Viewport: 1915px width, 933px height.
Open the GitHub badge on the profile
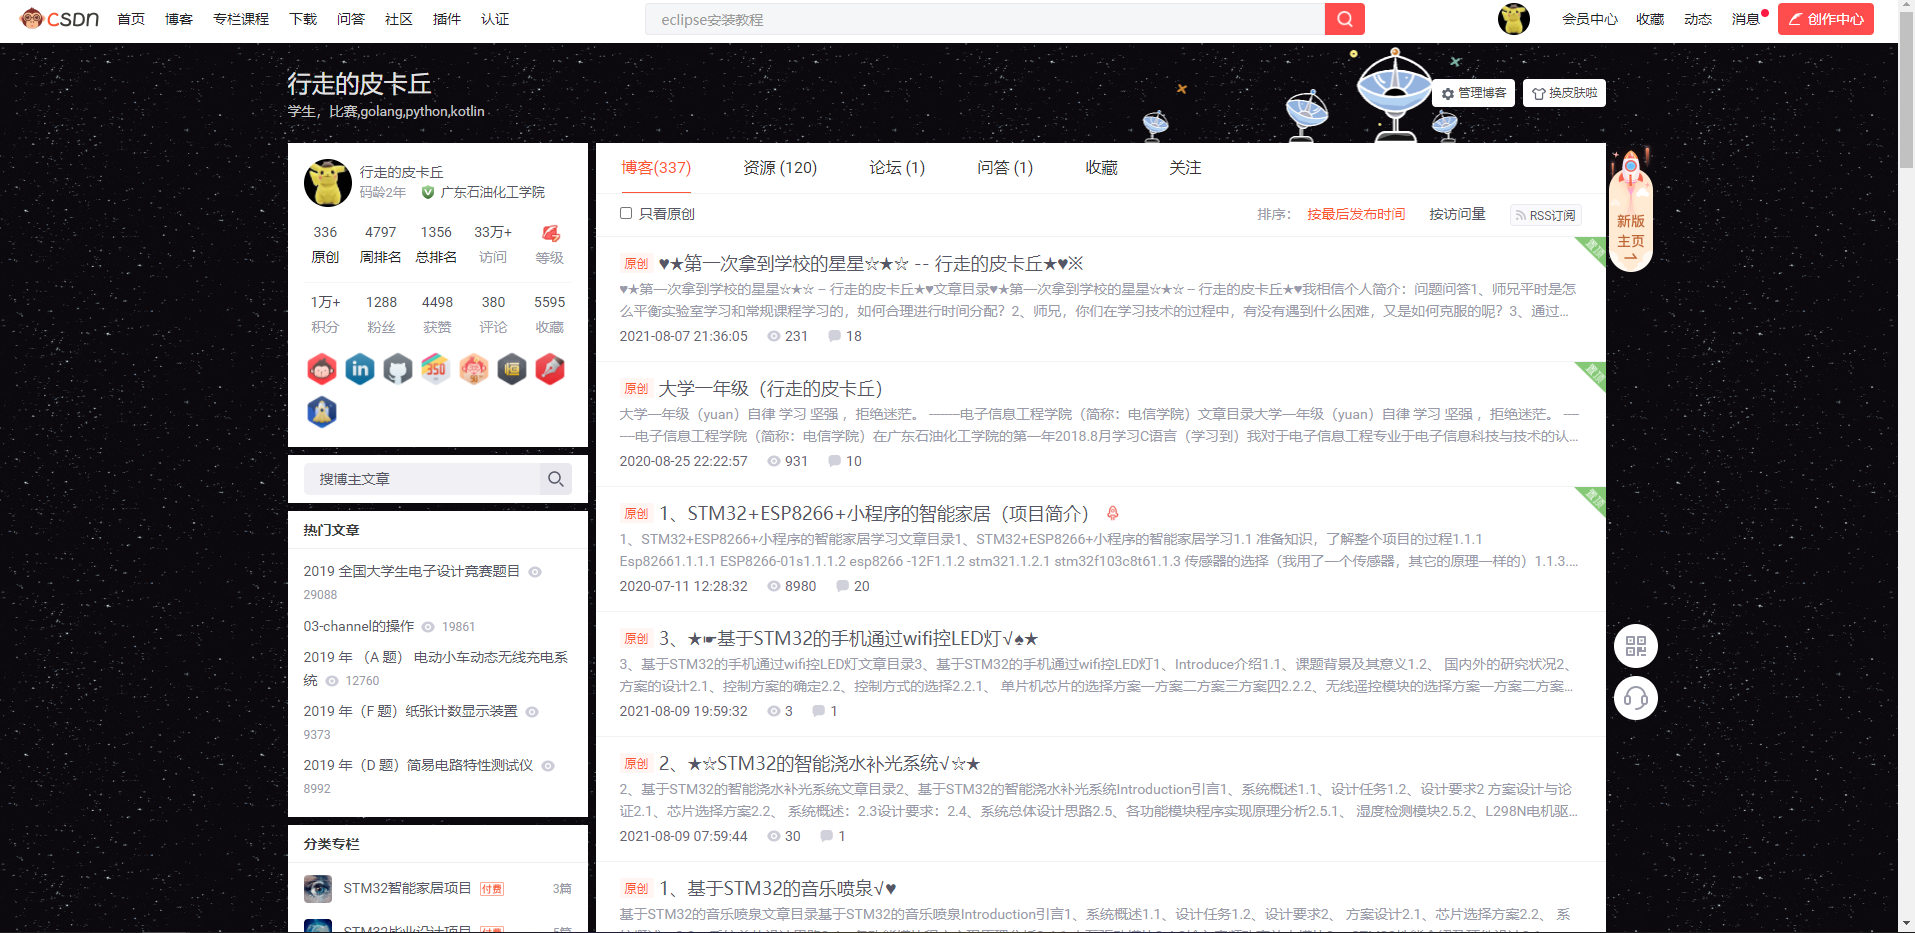[398, 369]
